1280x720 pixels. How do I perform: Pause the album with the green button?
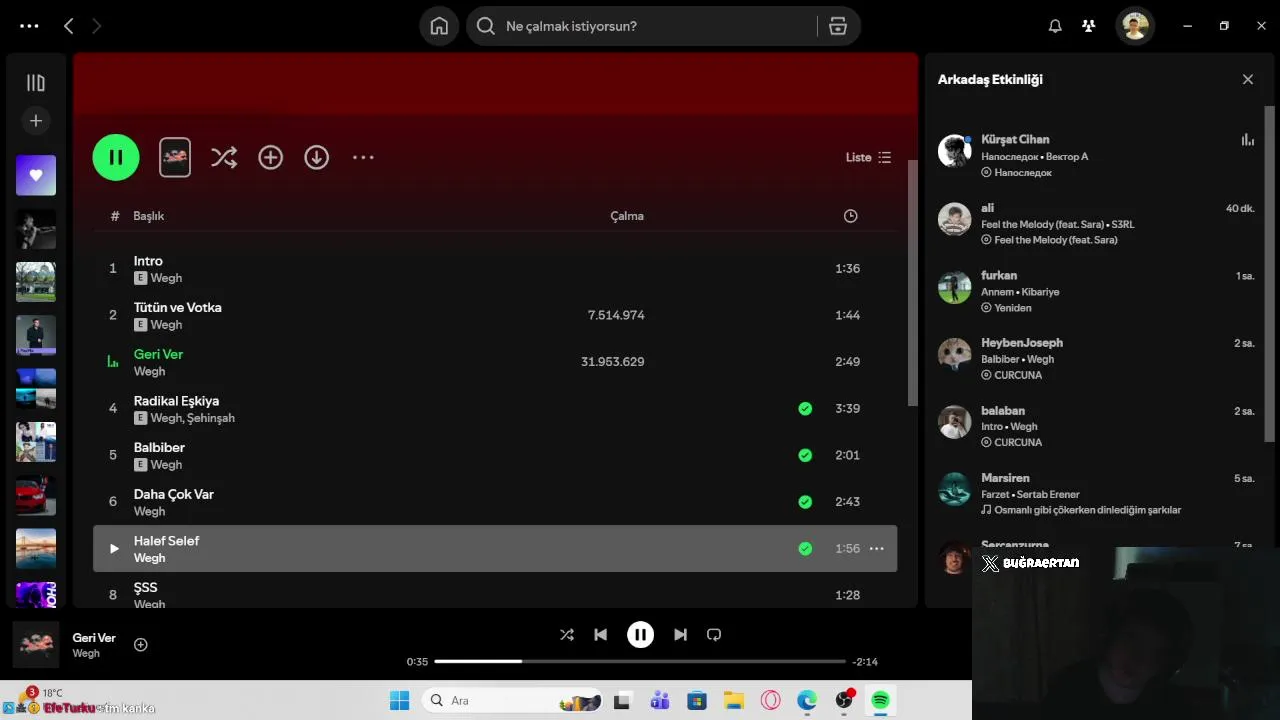[116, 157]
